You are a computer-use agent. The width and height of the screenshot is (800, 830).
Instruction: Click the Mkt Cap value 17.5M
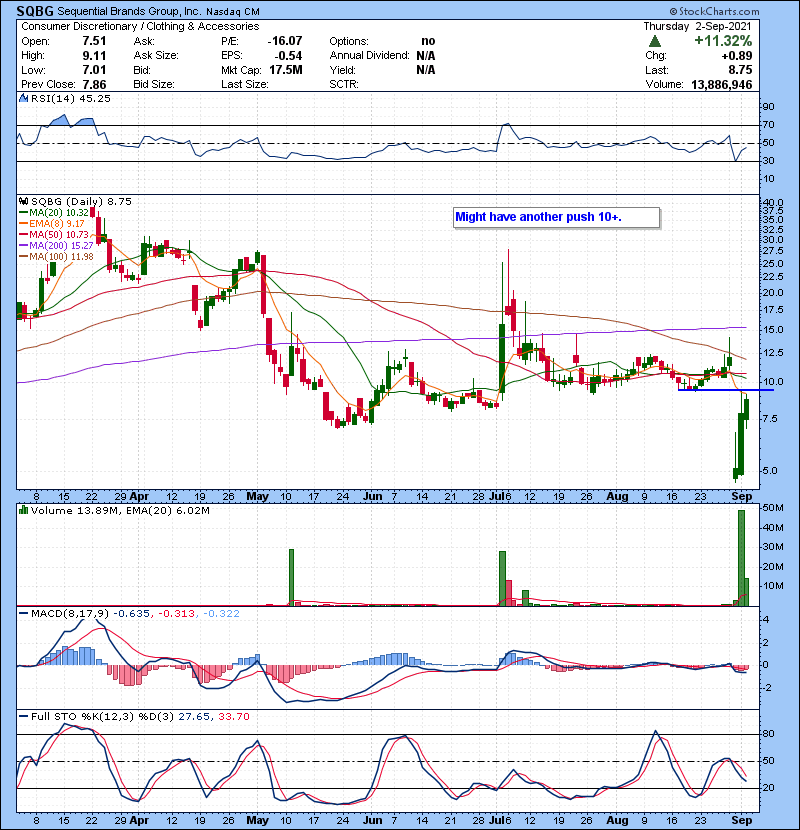pyautogui.click(x=285, y=70)
